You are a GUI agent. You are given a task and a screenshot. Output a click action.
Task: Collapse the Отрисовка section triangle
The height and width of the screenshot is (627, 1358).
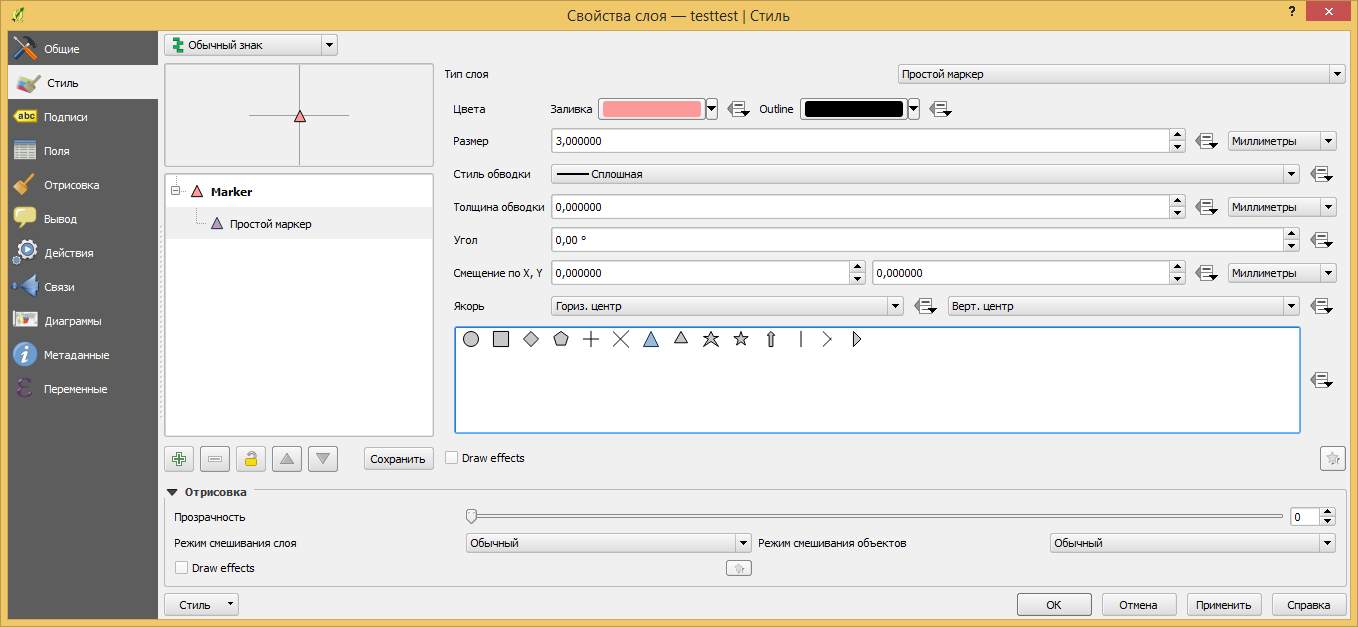[x=173, y=492]
